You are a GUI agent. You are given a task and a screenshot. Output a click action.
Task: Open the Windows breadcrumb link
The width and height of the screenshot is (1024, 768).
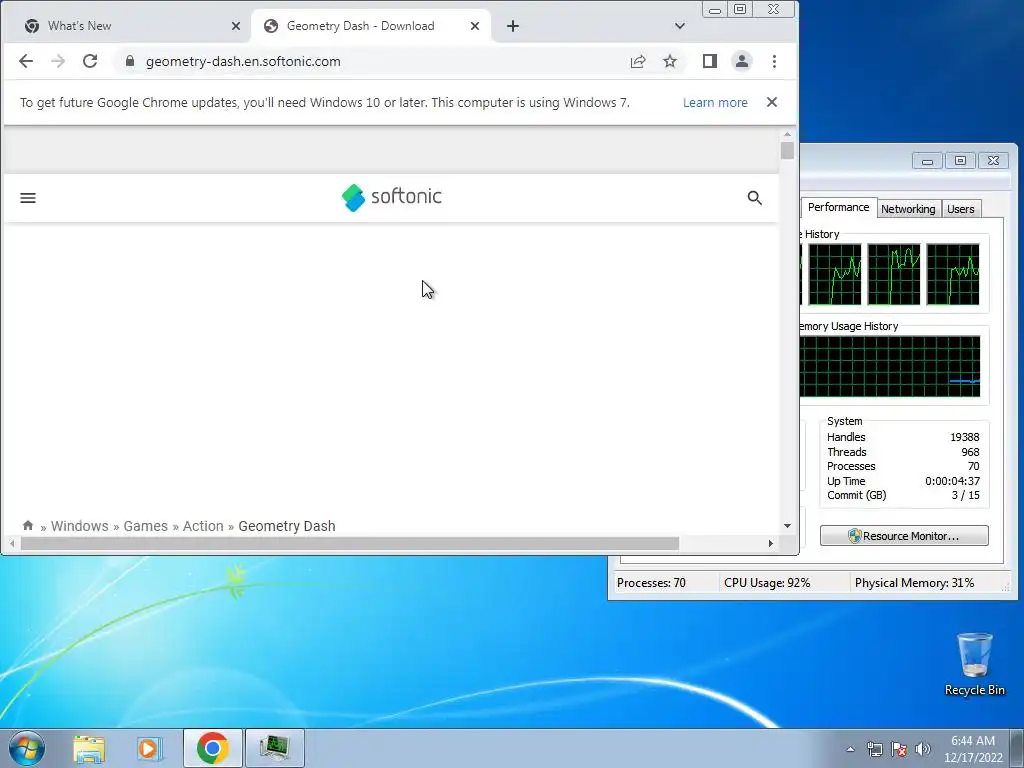pos(80,526)
